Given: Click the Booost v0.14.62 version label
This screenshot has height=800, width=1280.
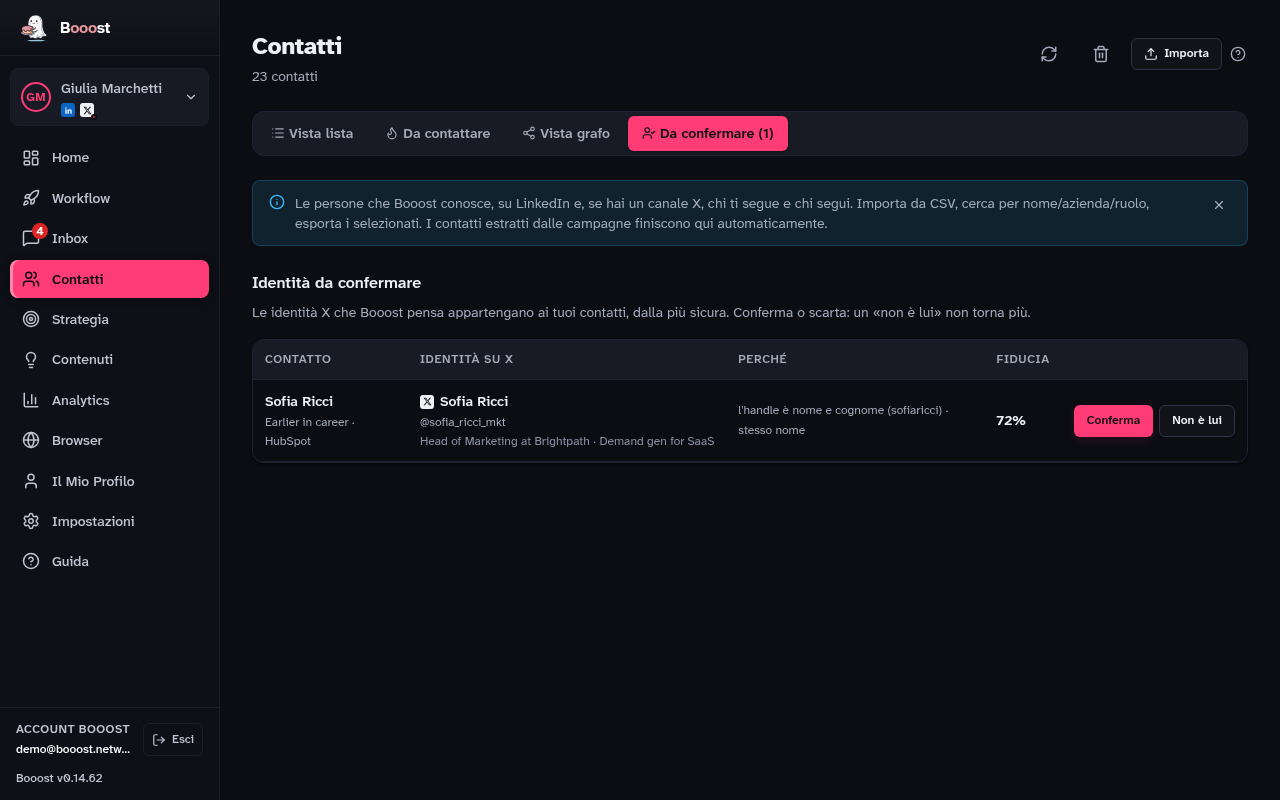Looking at the screenshot, I should [x=59, y=778].
